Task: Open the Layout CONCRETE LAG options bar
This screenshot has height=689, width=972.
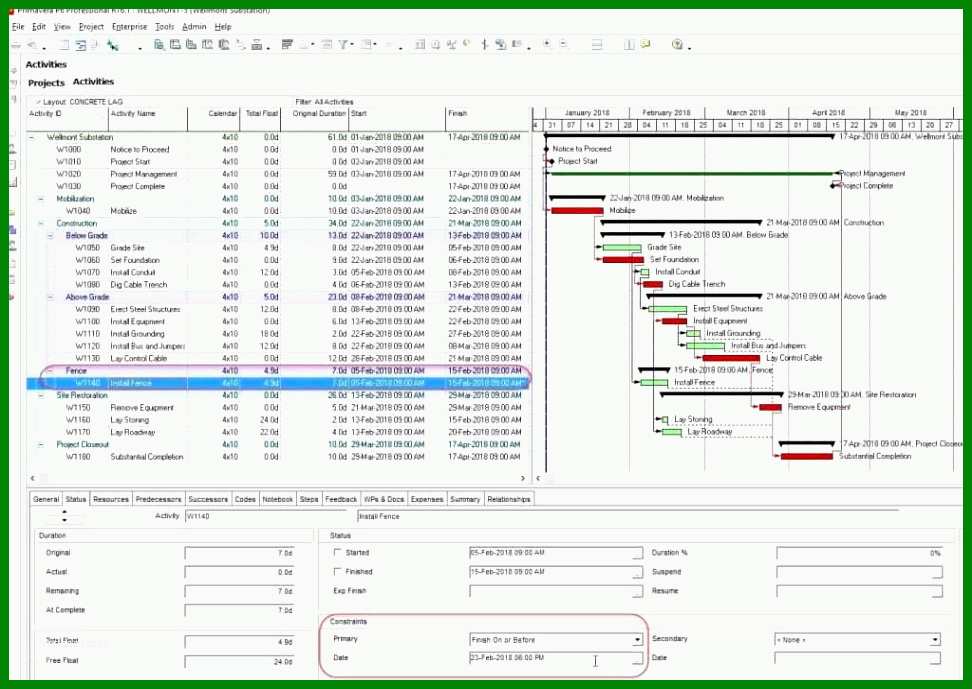Action: click(x=79, y=102)
